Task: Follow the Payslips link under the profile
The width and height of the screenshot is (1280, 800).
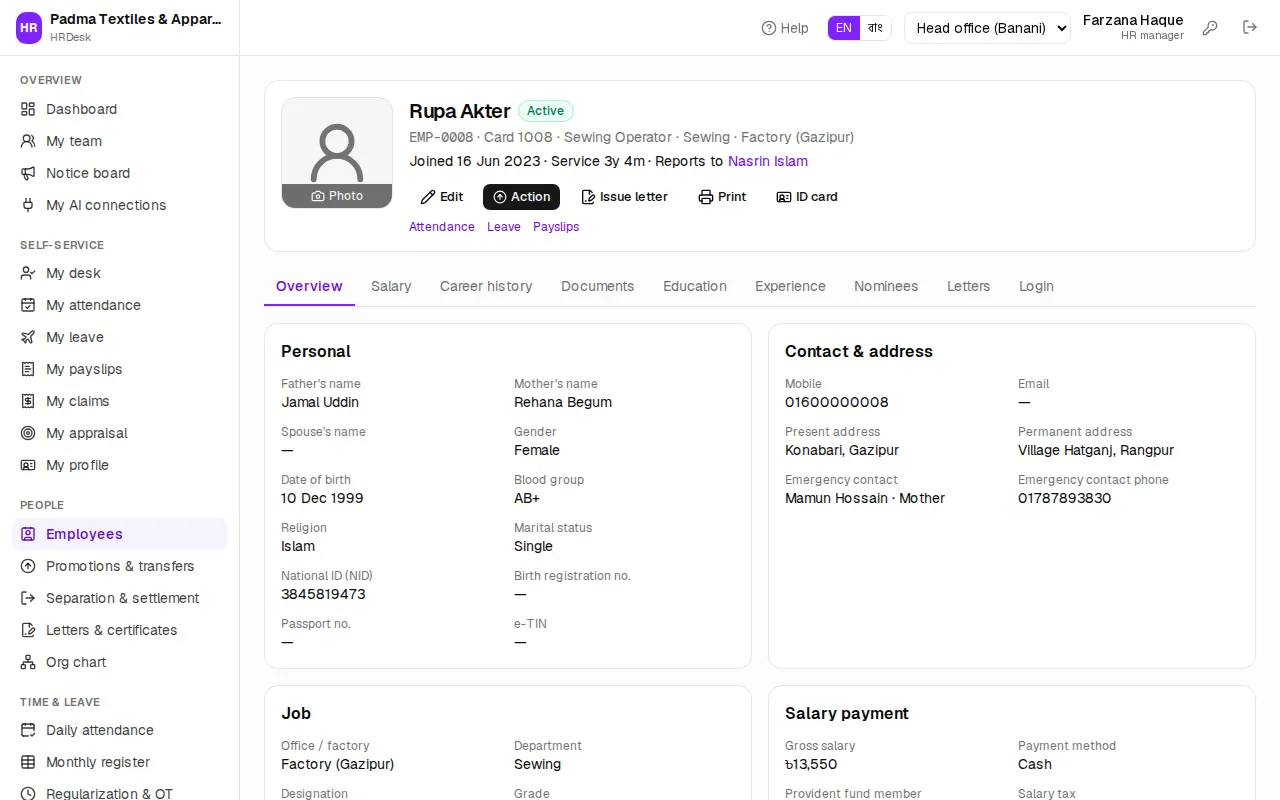Action: coord(556,227)
